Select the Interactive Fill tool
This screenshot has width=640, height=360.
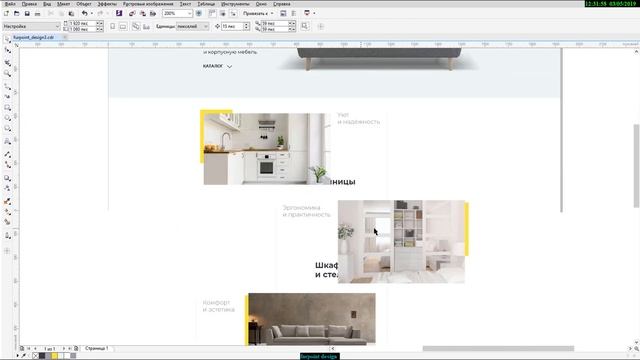7,212
